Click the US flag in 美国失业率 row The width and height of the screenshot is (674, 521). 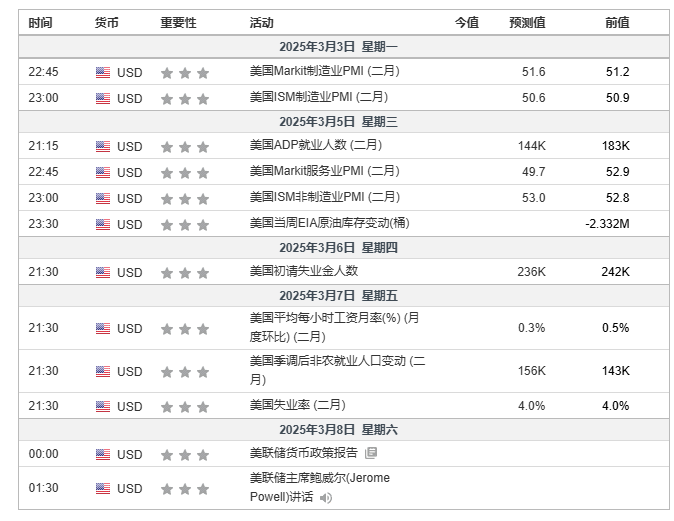(x=103, y=406)
